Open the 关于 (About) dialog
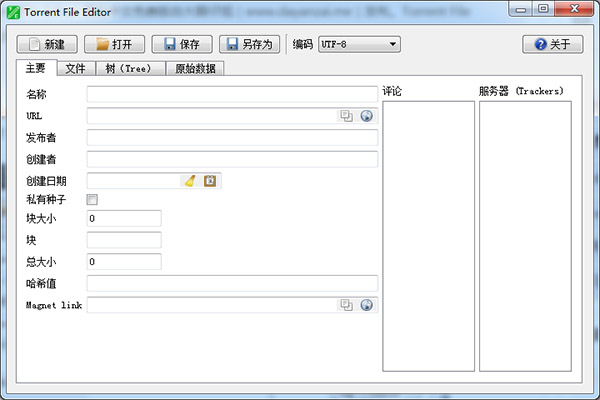Viewport: 600px width, 400px height. (552, 44)
